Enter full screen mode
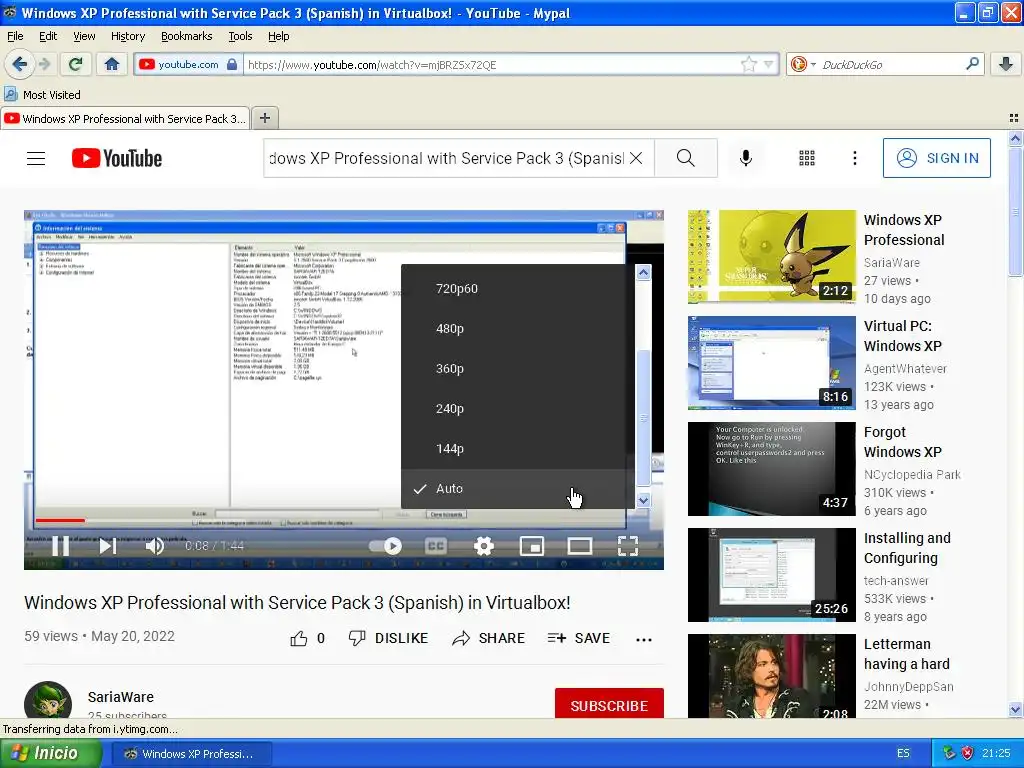Image resolution: width=1024 pixels, height=768 pixels. pos(628,546)
